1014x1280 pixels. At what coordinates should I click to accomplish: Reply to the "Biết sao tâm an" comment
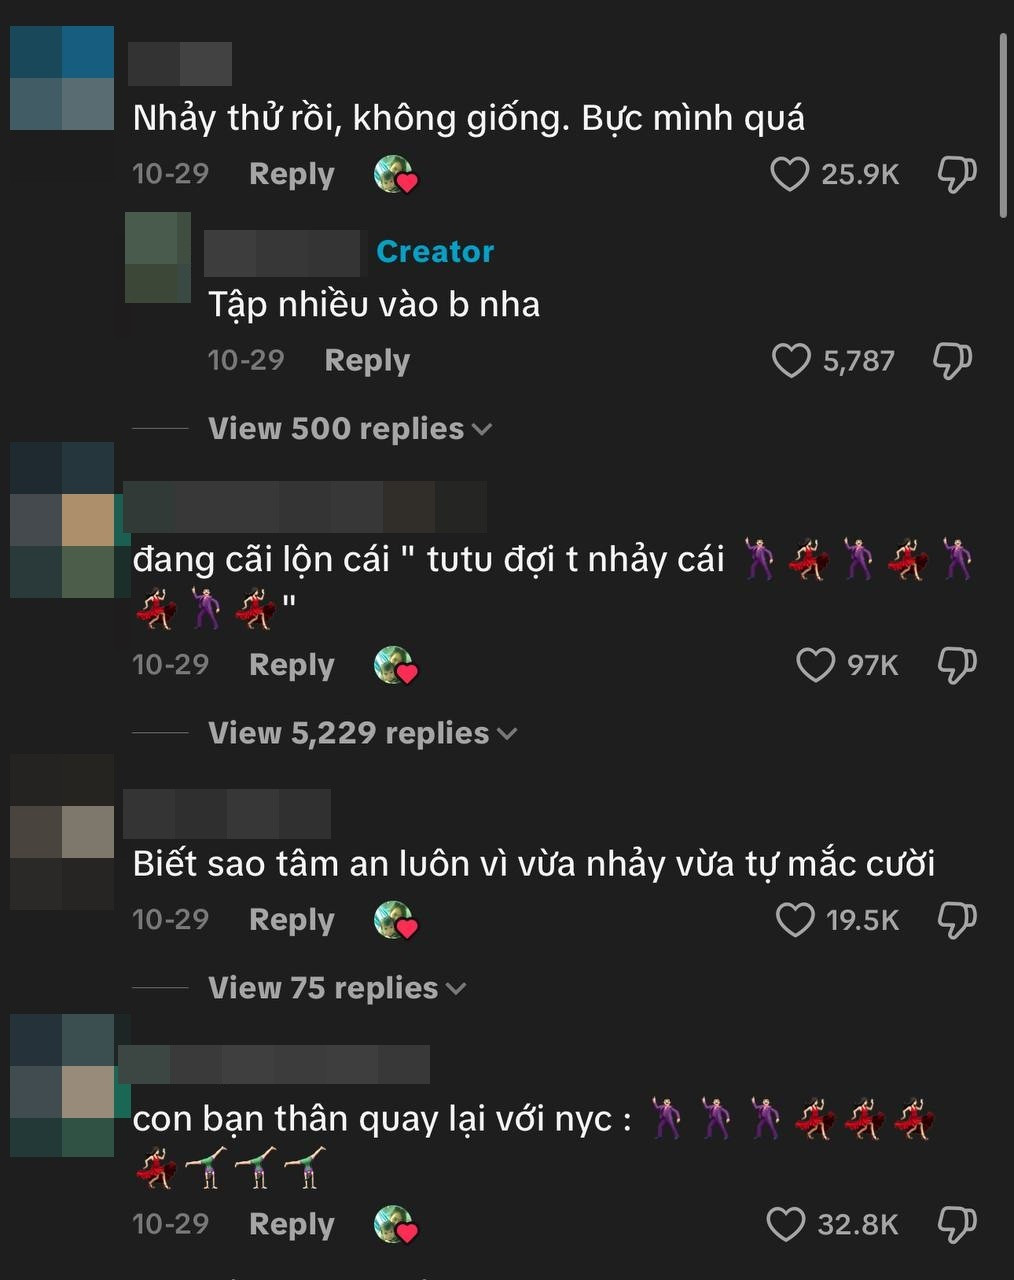(291, 920)
